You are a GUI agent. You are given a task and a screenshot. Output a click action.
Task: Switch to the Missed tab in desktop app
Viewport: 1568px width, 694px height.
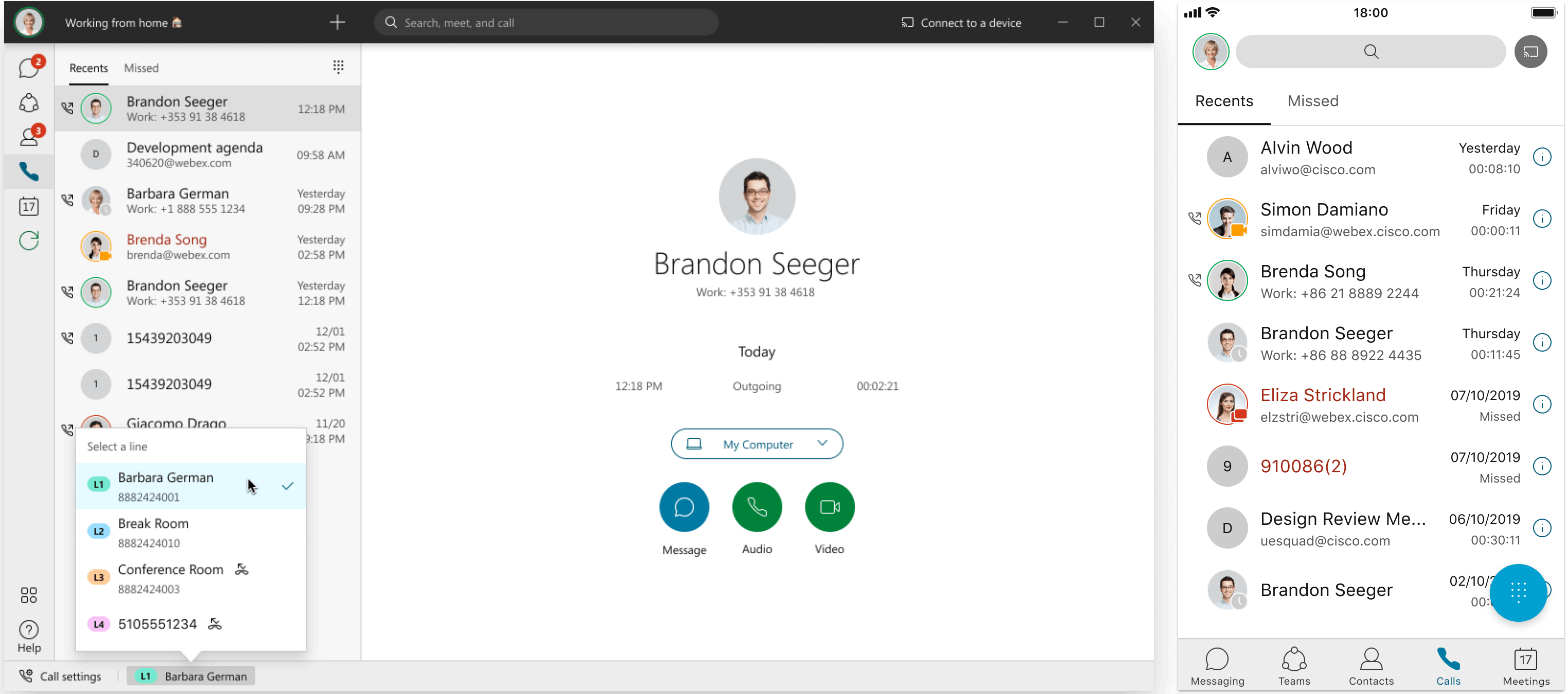tap(141, 68)
